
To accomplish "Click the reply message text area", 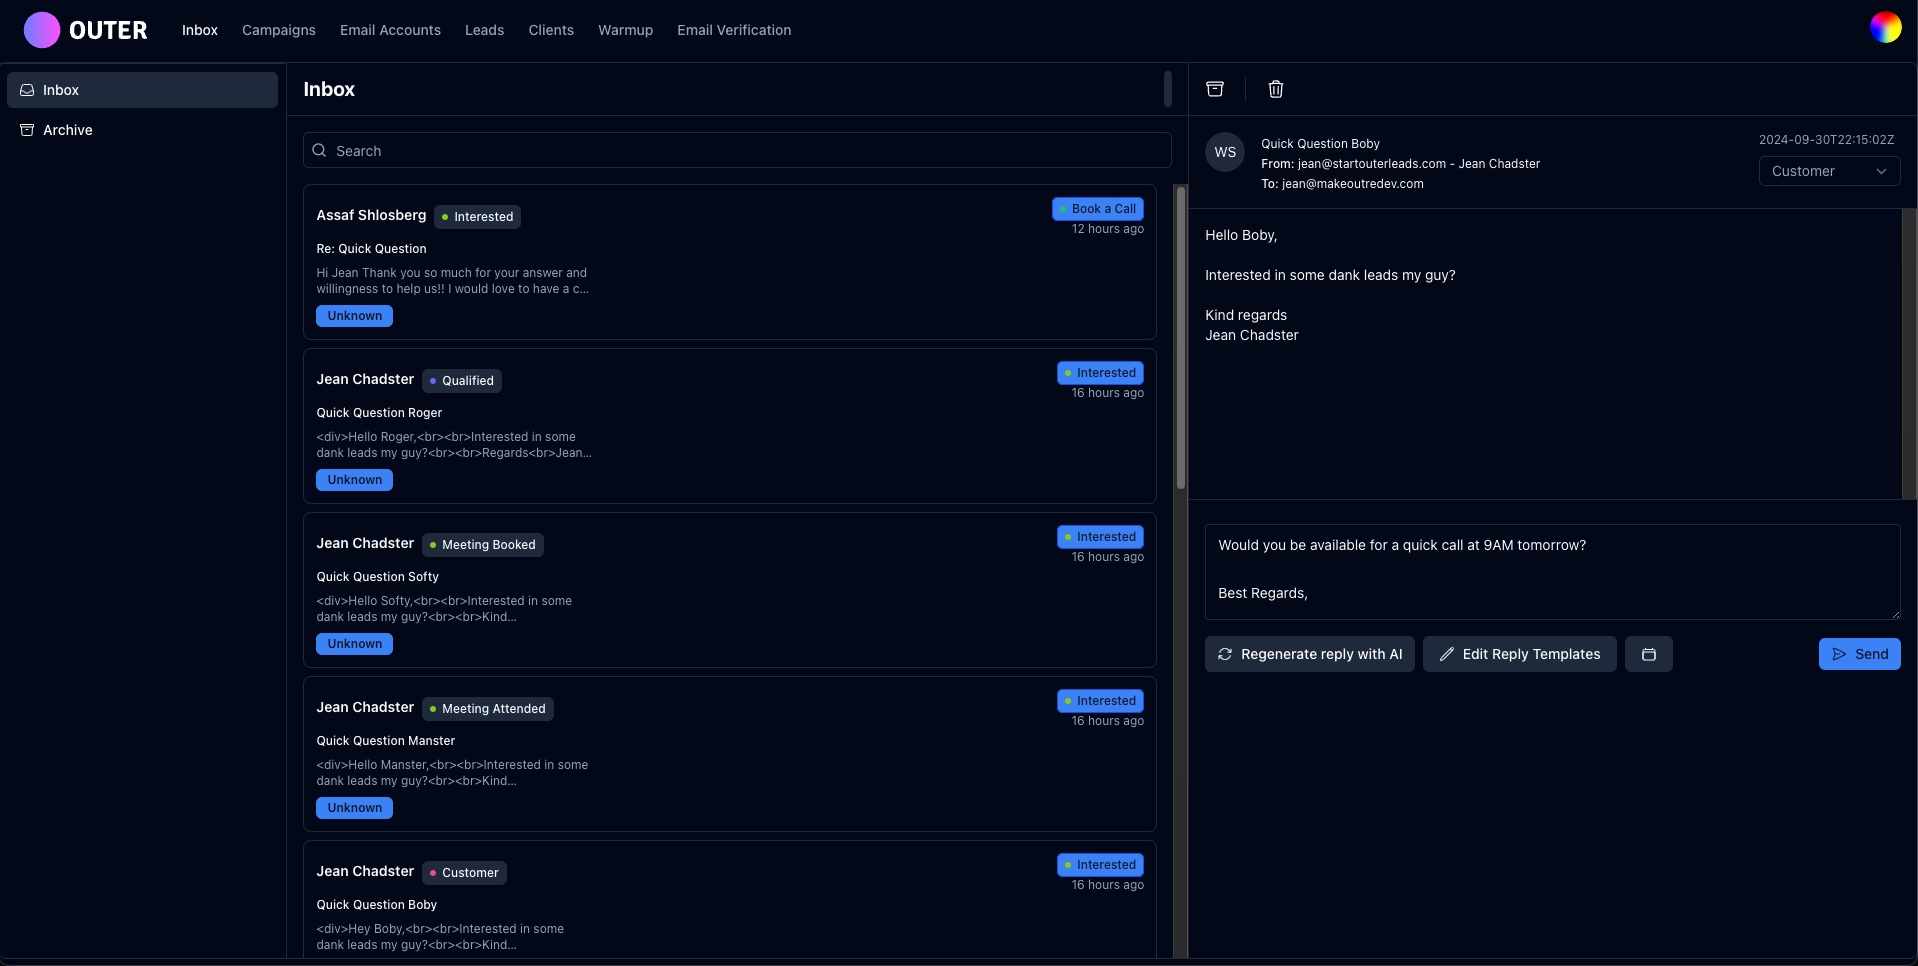I will tap(1551, 570).
